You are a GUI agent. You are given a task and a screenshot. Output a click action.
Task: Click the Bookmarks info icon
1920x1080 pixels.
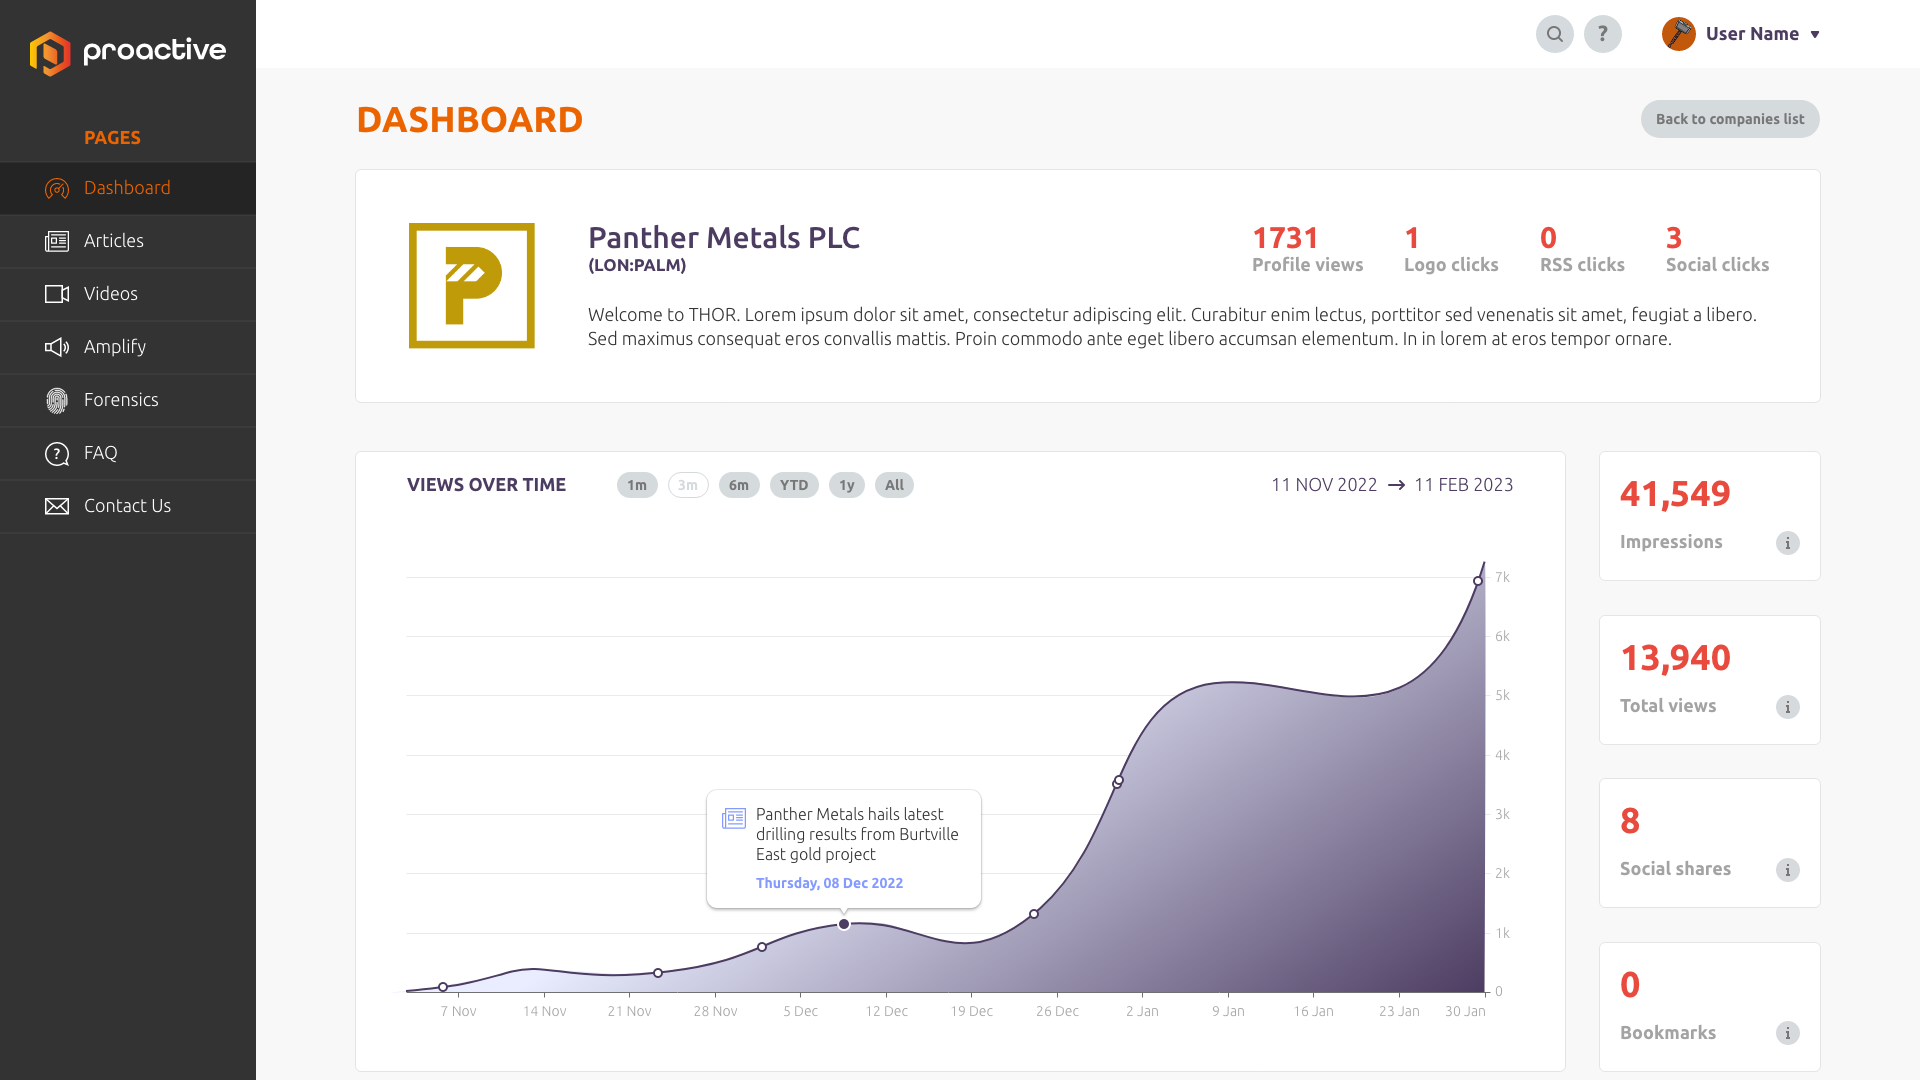coord(1787,1033)
